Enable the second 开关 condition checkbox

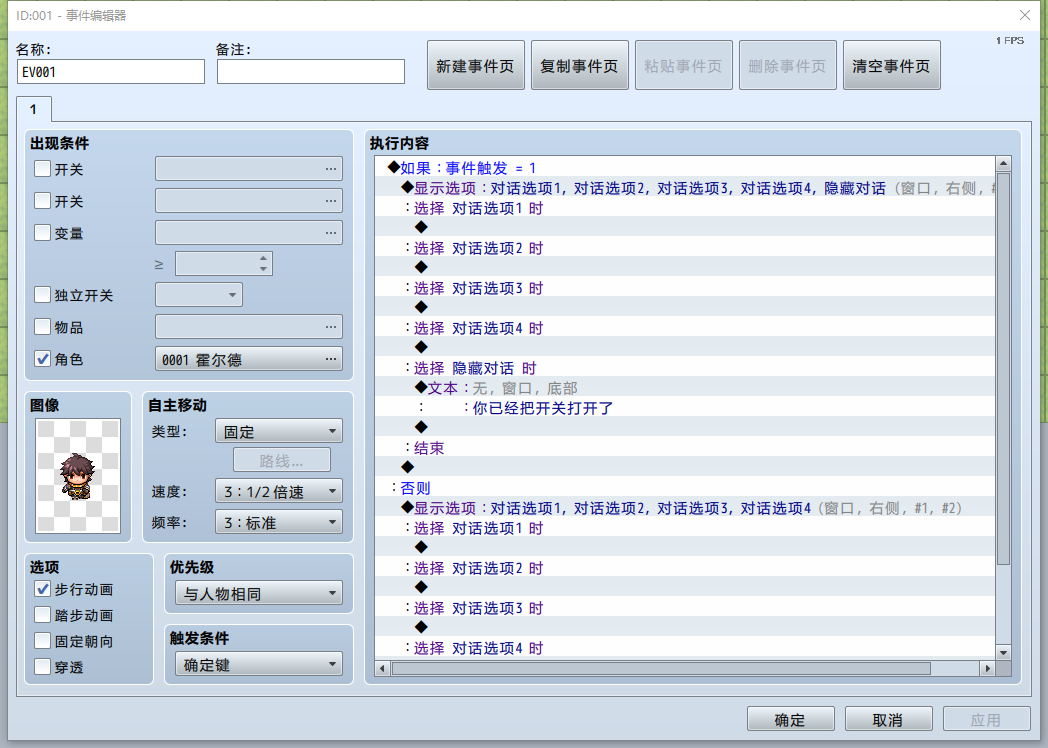(42, 201)
